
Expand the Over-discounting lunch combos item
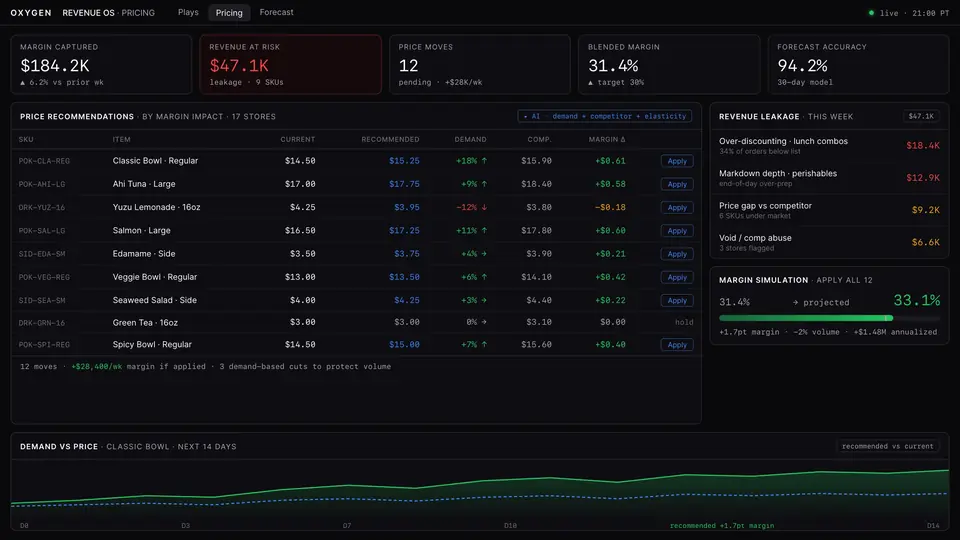[x=829, y=146]
